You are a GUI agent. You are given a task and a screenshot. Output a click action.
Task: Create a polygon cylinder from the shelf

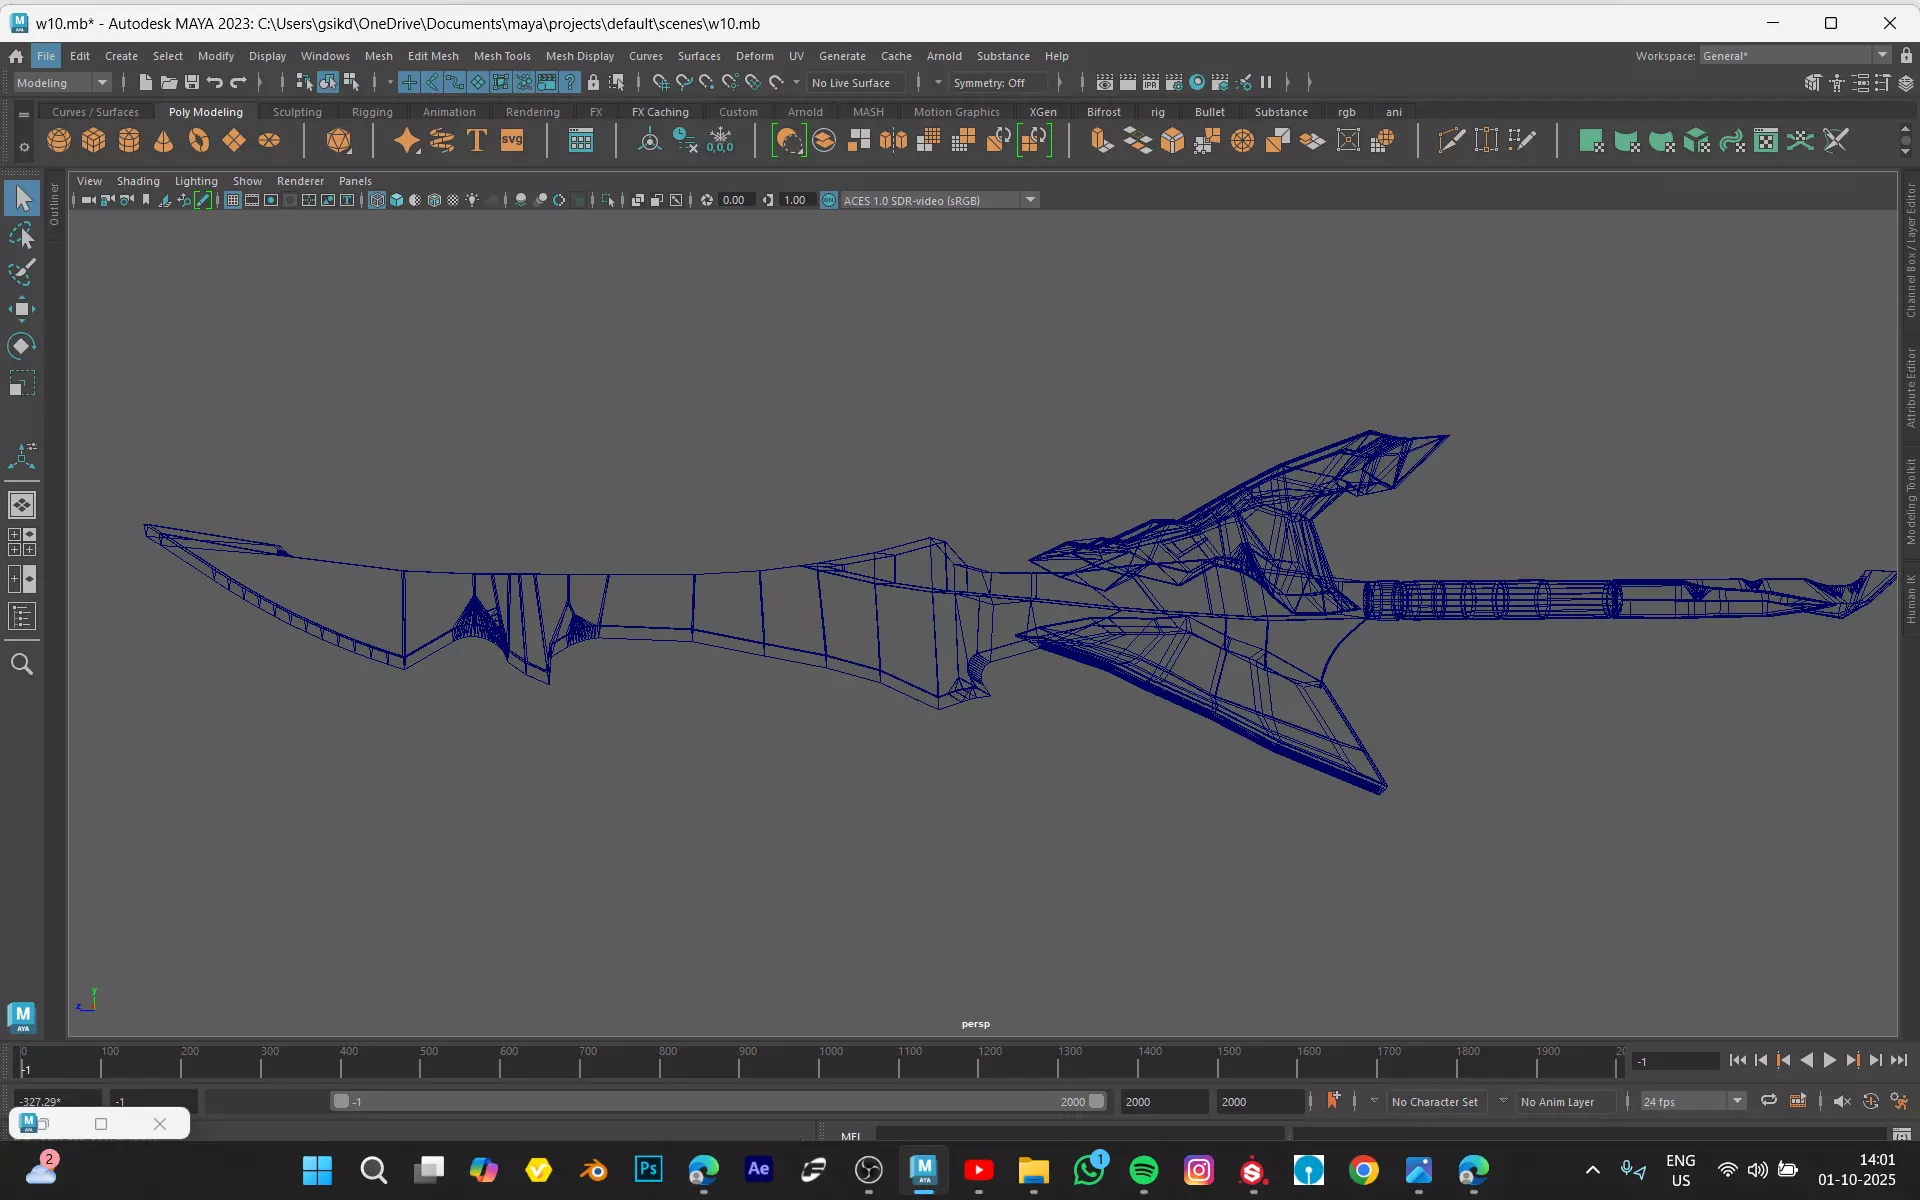(129, 141)
